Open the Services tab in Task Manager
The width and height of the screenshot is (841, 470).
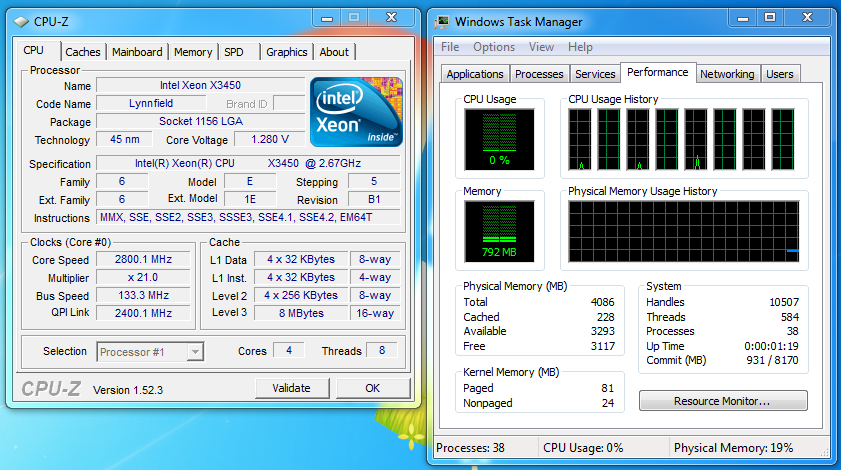tap(595, 74)
